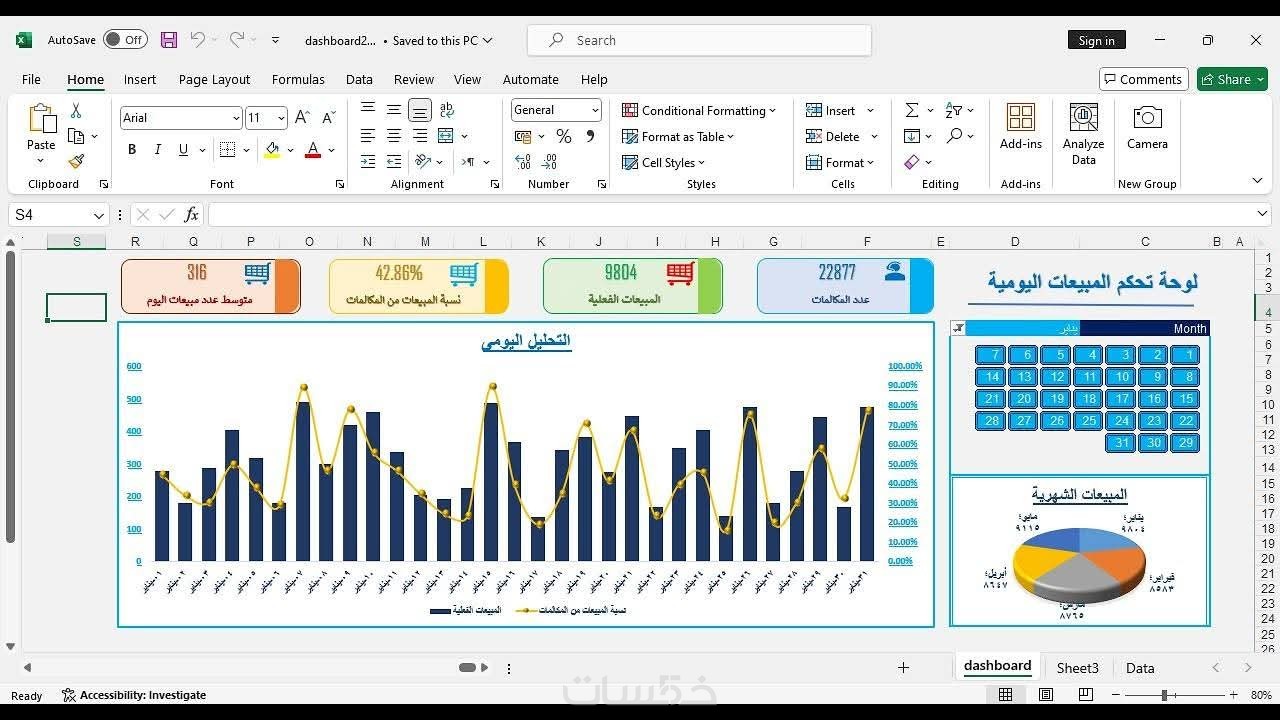Expand Format as Table menu
The width and height of the screenshot is (1280, 720).
tap(678, 137)
